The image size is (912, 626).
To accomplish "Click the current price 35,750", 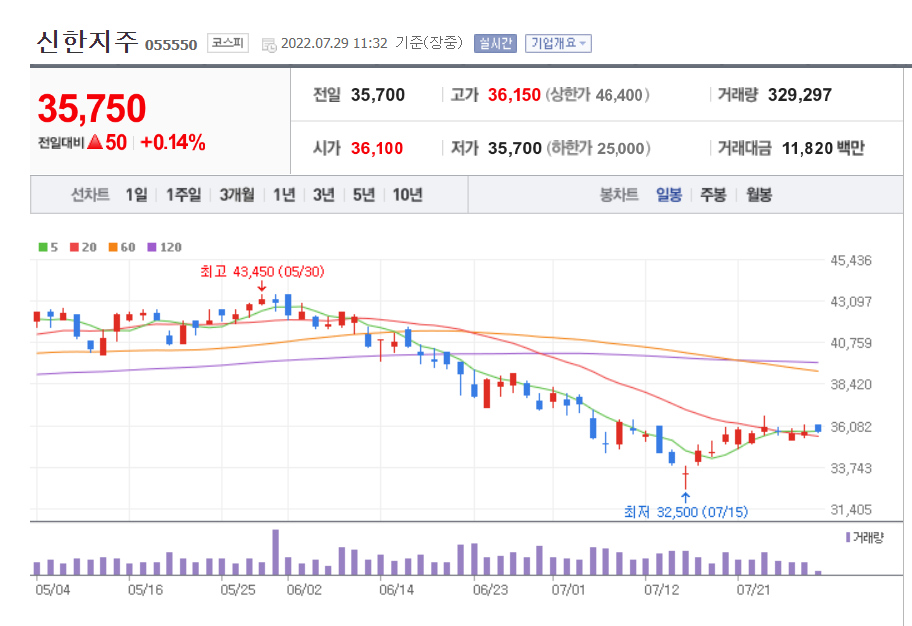I will tap(92, 109).
